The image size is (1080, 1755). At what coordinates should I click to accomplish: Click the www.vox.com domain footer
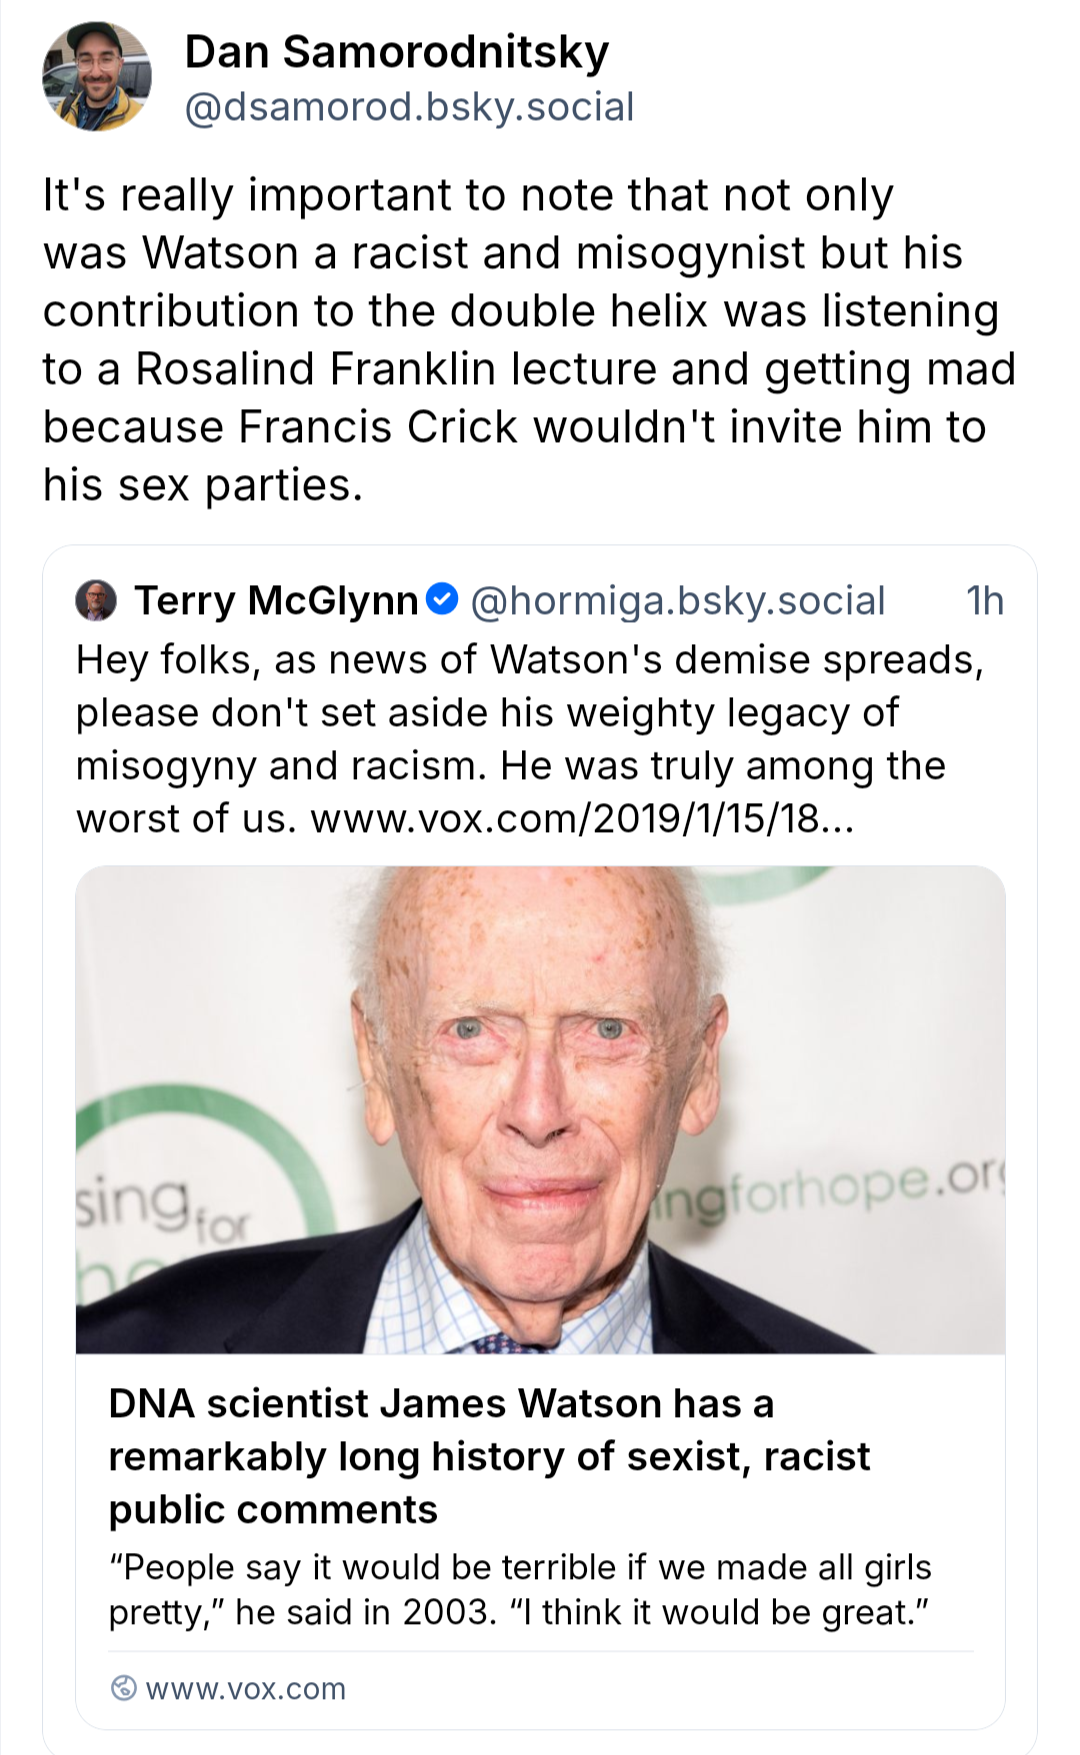[245, 1689]
